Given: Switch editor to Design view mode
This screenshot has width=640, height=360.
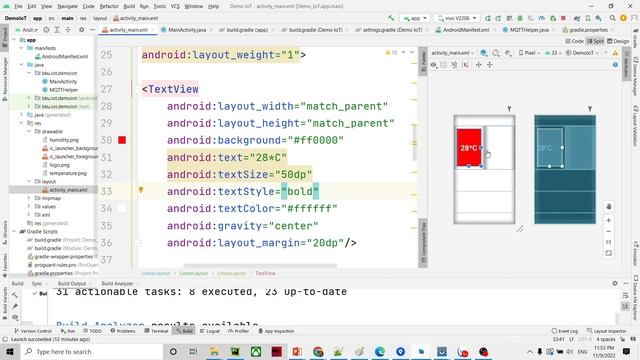Looking at the screenshot, I should (618, 41).
